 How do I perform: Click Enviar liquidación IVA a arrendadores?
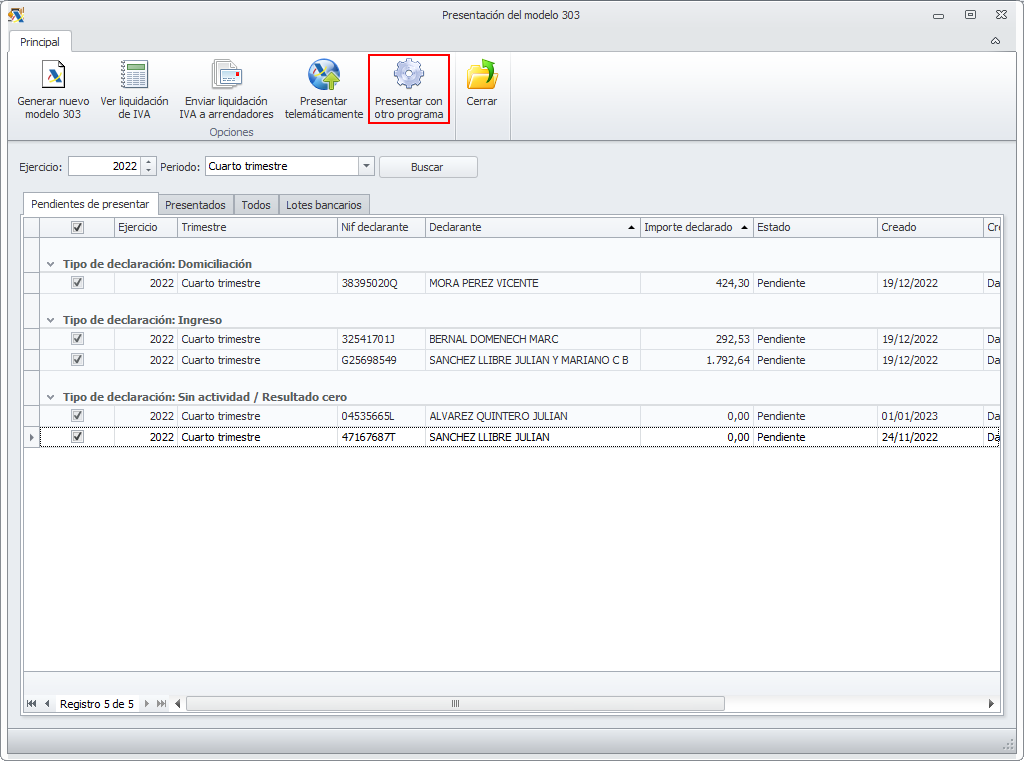pyautogui.click(x=226, y=76)
